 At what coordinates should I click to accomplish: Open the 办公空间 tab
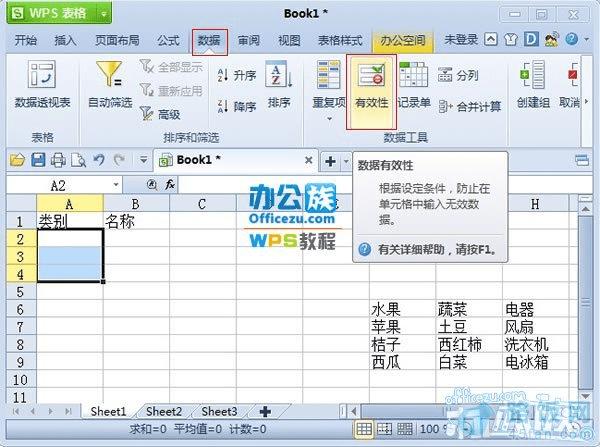(x=403, y=41)
